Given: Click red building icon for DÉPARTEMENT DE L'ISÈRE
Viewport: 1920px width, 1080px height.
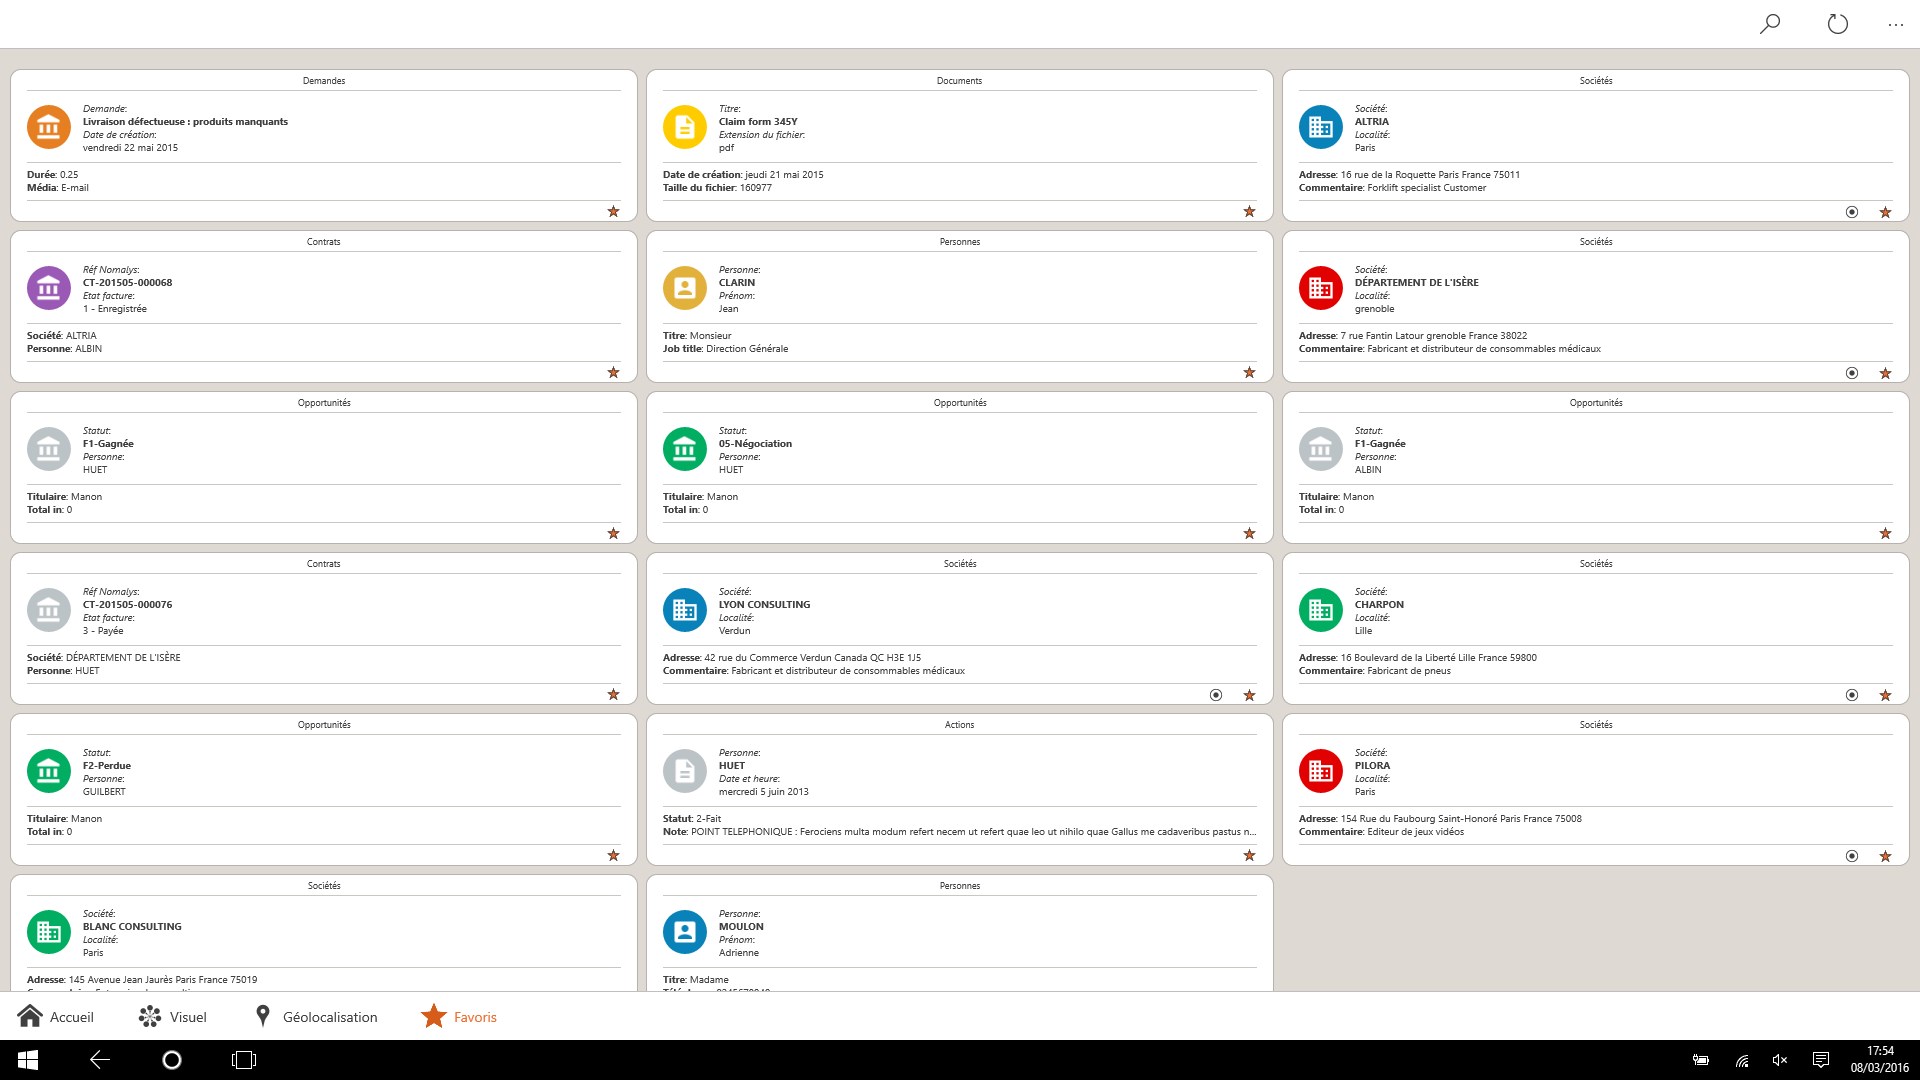Looking at the screenshot, I should (1321, 288).
